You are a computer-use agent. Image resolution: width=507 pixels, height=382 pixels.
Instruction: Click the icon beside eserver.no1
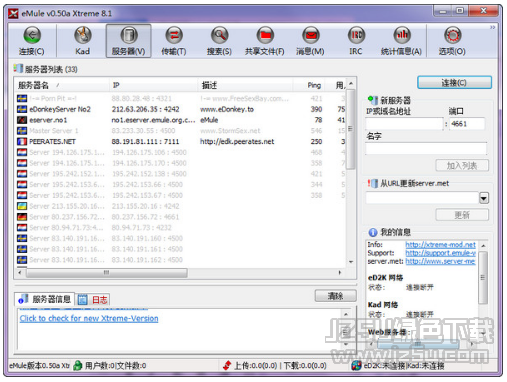click(x=22, y=120)
